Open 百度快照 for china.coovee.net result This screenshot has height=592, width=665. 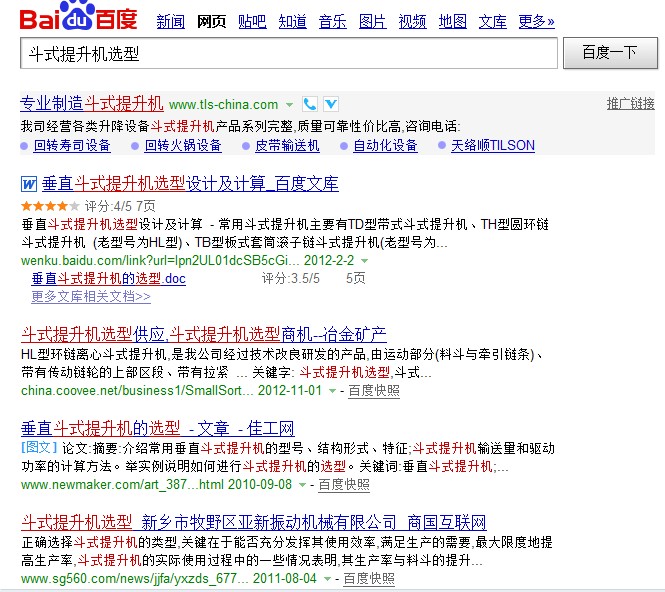pos(374,391)
